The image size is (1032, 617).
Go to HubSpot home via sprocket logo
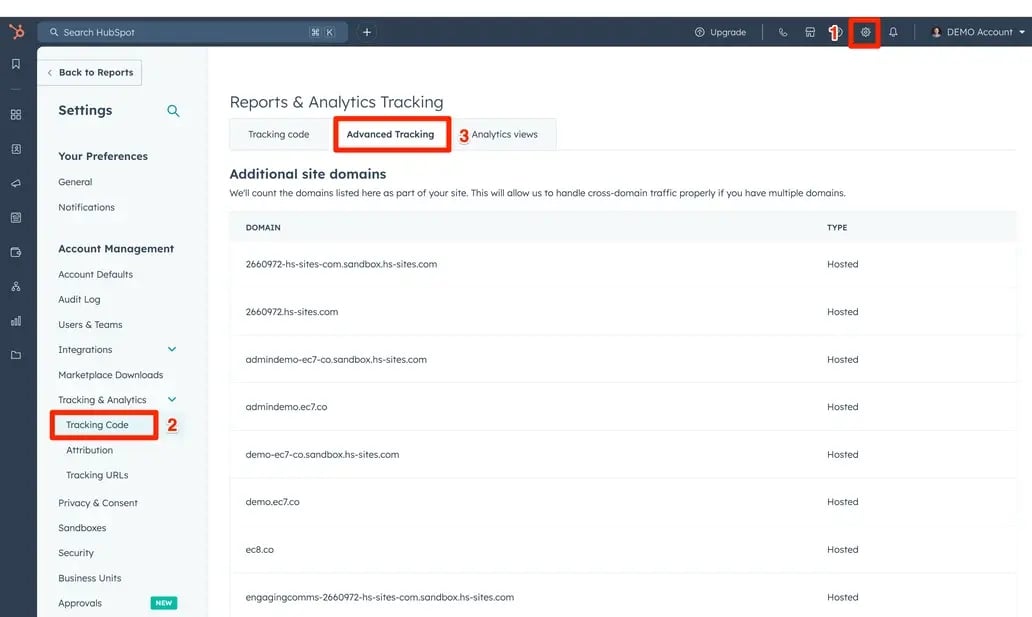[16, 32]
